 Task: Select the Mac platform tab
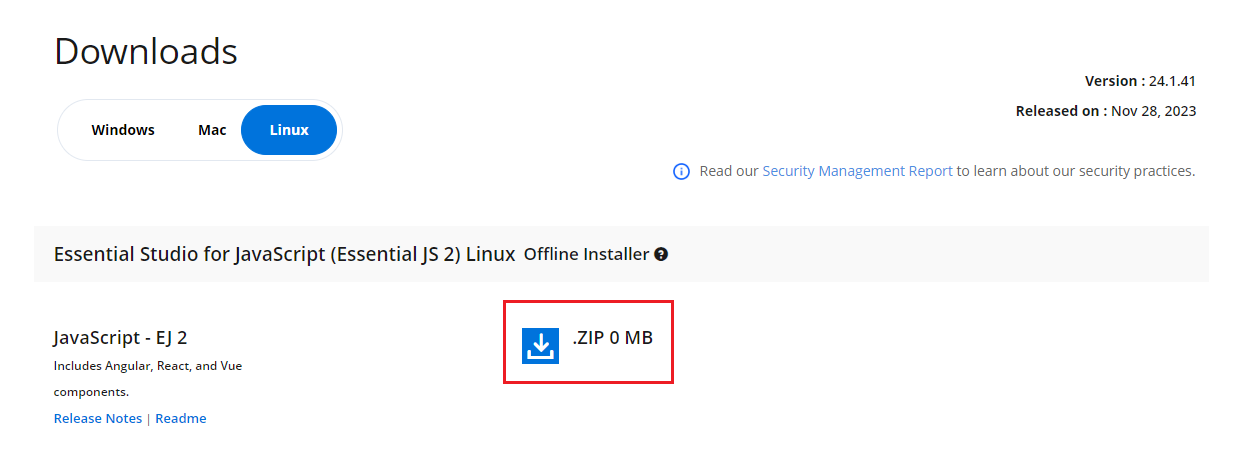point(212,130)
